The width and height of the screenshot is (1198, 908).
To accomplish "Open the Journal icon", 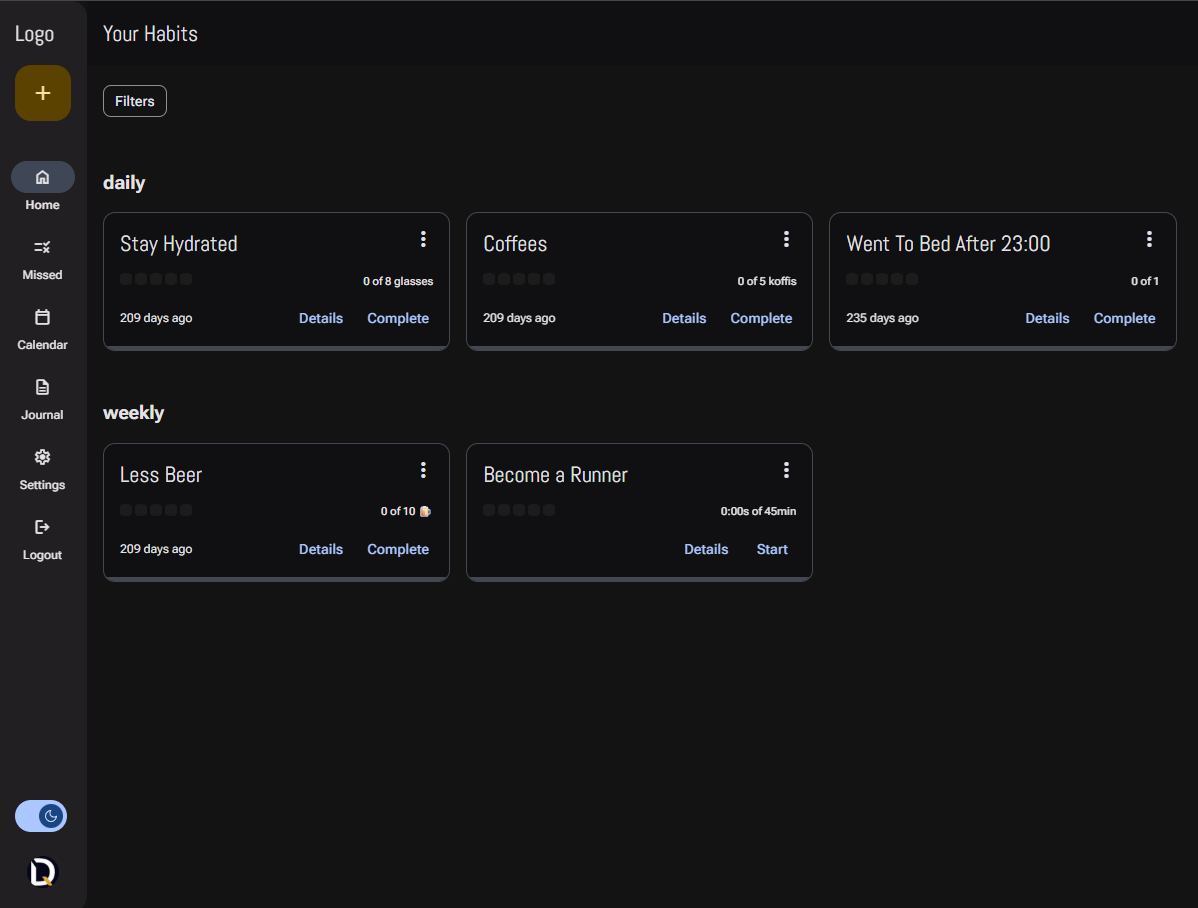I will (x=42, y=386).
